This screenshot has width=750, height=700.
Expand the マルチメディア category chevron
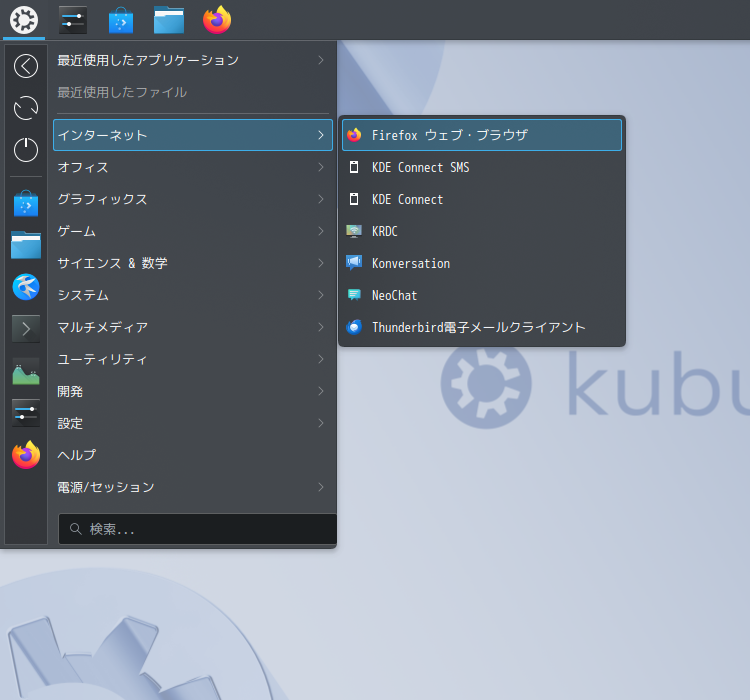tap(321, 327)
